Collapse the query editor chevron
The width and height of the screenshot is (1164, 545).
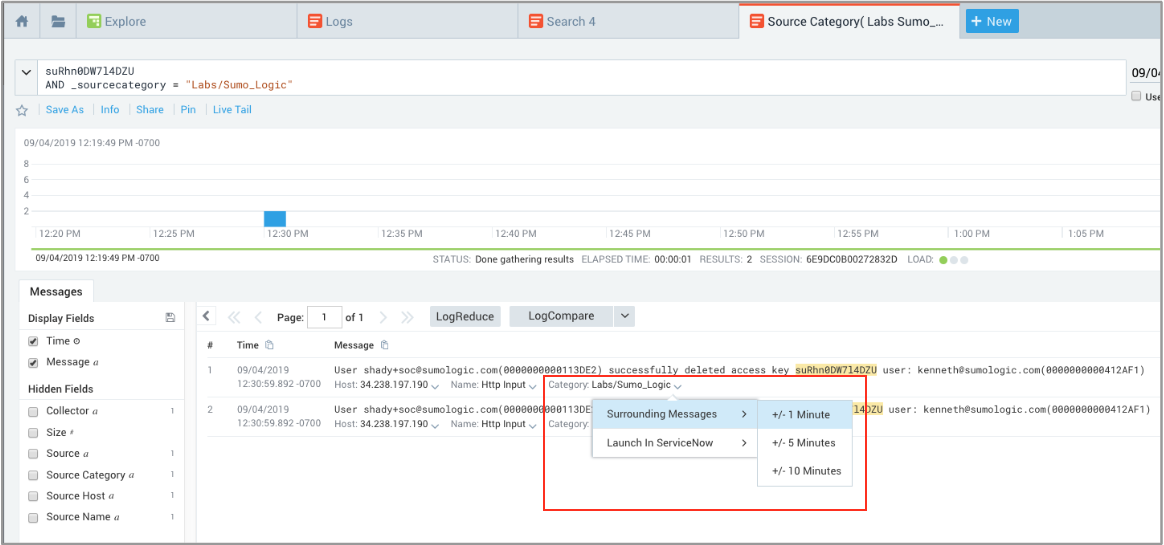click(x=25, y=72)
